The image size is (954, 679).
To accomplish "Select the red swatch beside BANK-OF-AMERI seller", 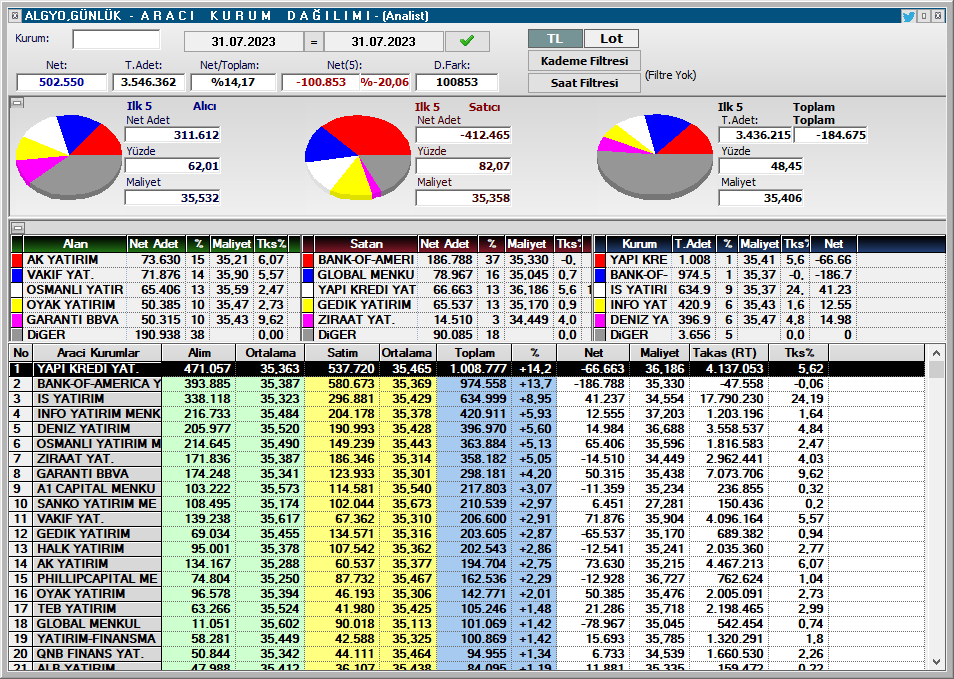I will [308, 260].
